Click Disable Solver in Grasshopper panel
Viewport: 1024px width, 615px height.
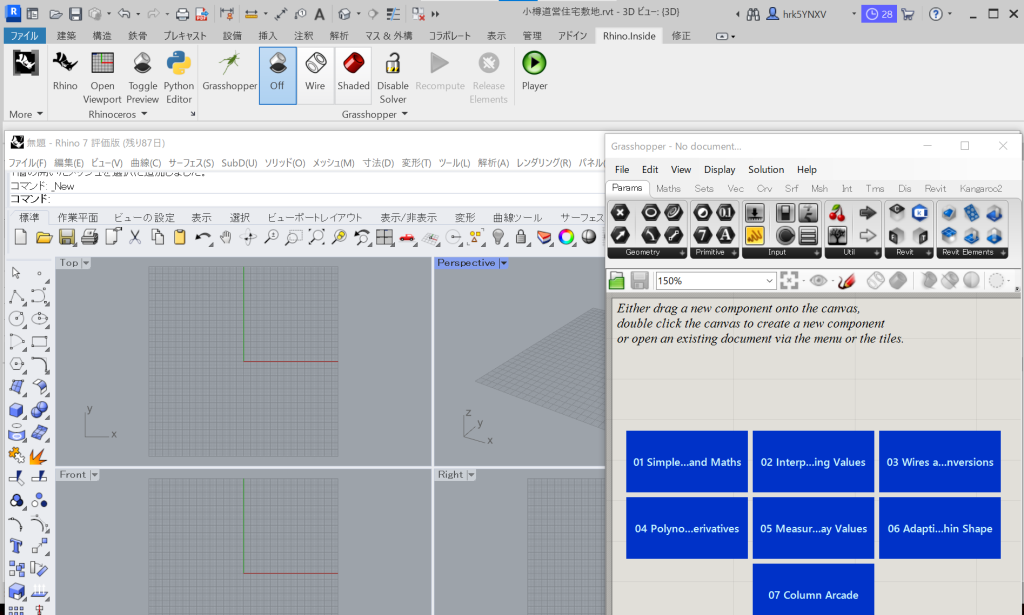coord(392,77)
